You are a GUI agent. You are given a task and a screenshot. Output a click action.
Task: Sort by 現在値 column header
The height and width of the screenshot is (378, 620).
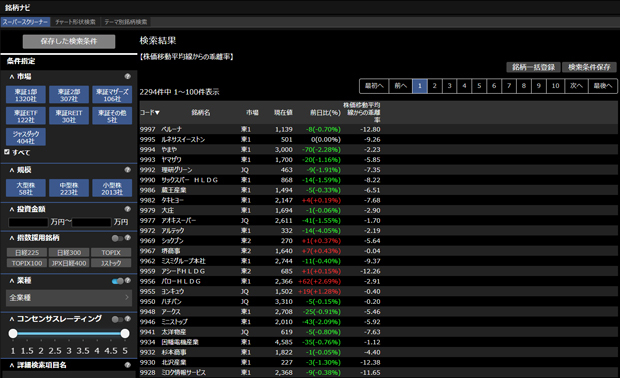283,113
